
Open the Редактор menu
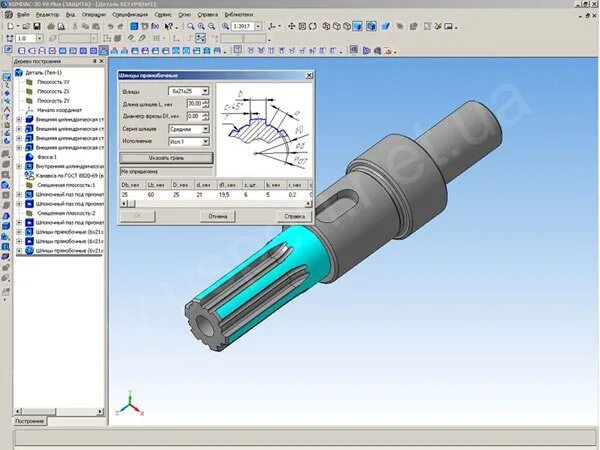(x=48, y=15)
